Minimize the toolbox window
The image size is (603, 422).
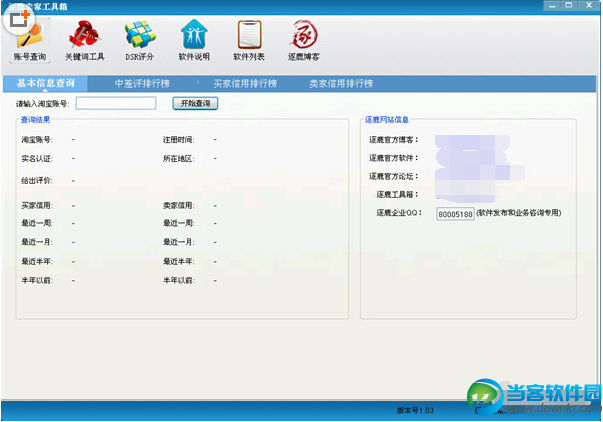pyautogui.click(x=552, y=5)
